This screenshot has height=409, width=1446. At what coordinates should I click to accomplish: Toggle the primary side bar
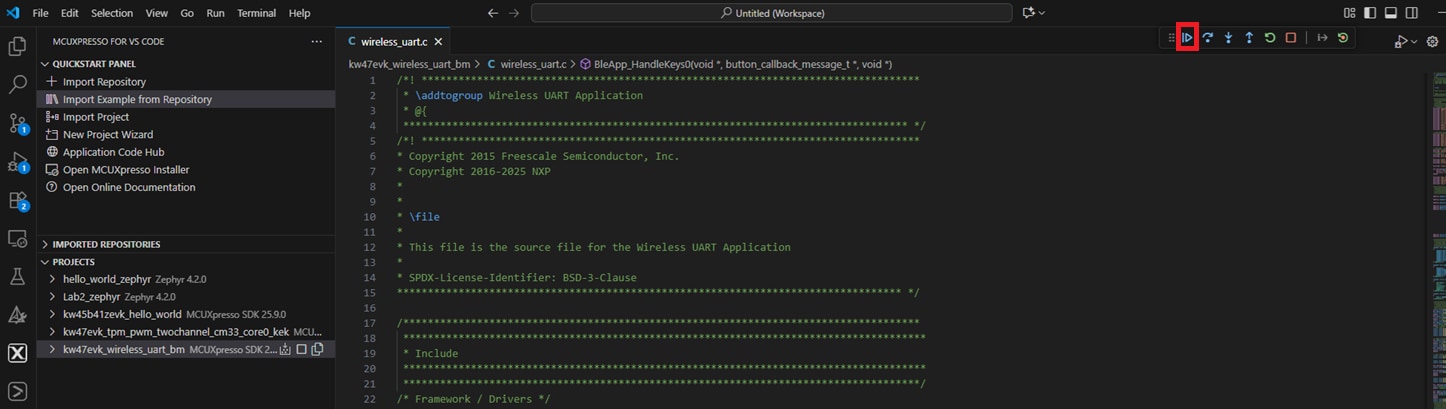pyautogui.click(x=1370, y=13)
